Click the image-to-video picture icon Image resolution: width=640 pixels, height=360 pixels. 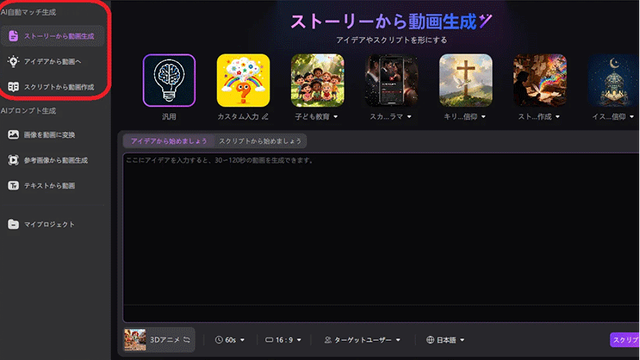[13, 135]
